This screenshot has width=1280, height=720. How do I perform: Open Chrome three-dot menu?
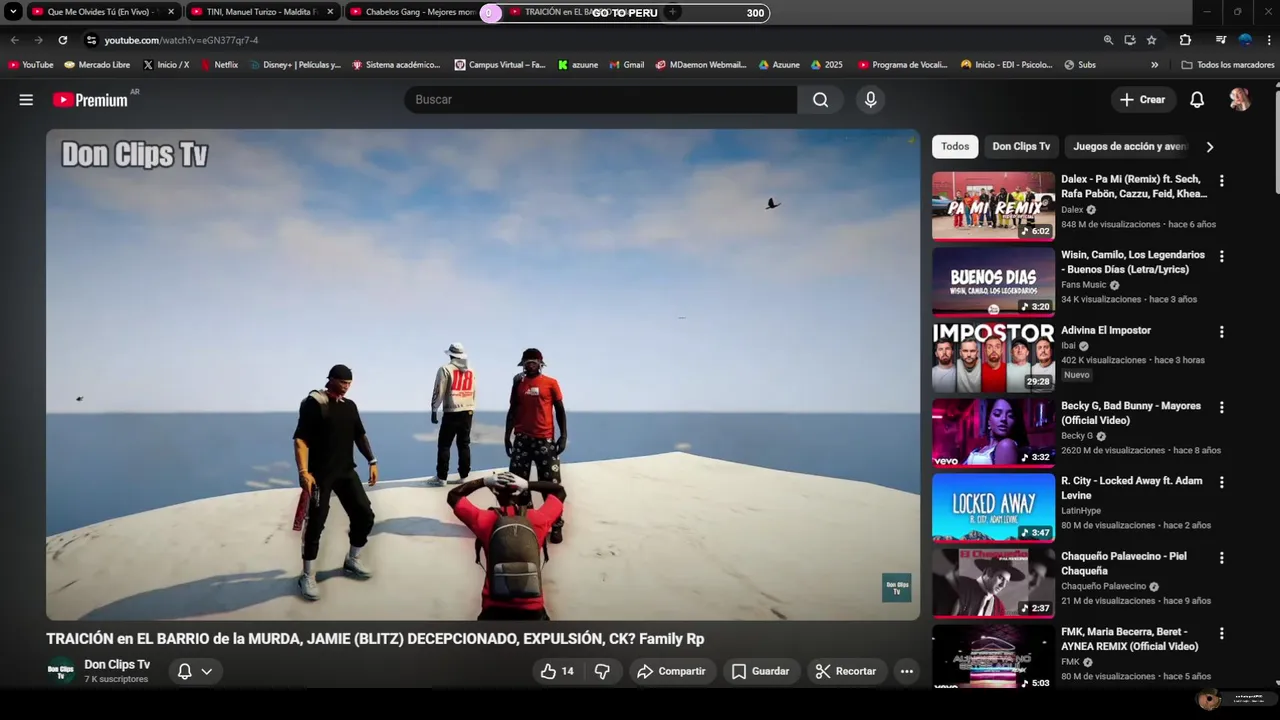coord(1269,40)
